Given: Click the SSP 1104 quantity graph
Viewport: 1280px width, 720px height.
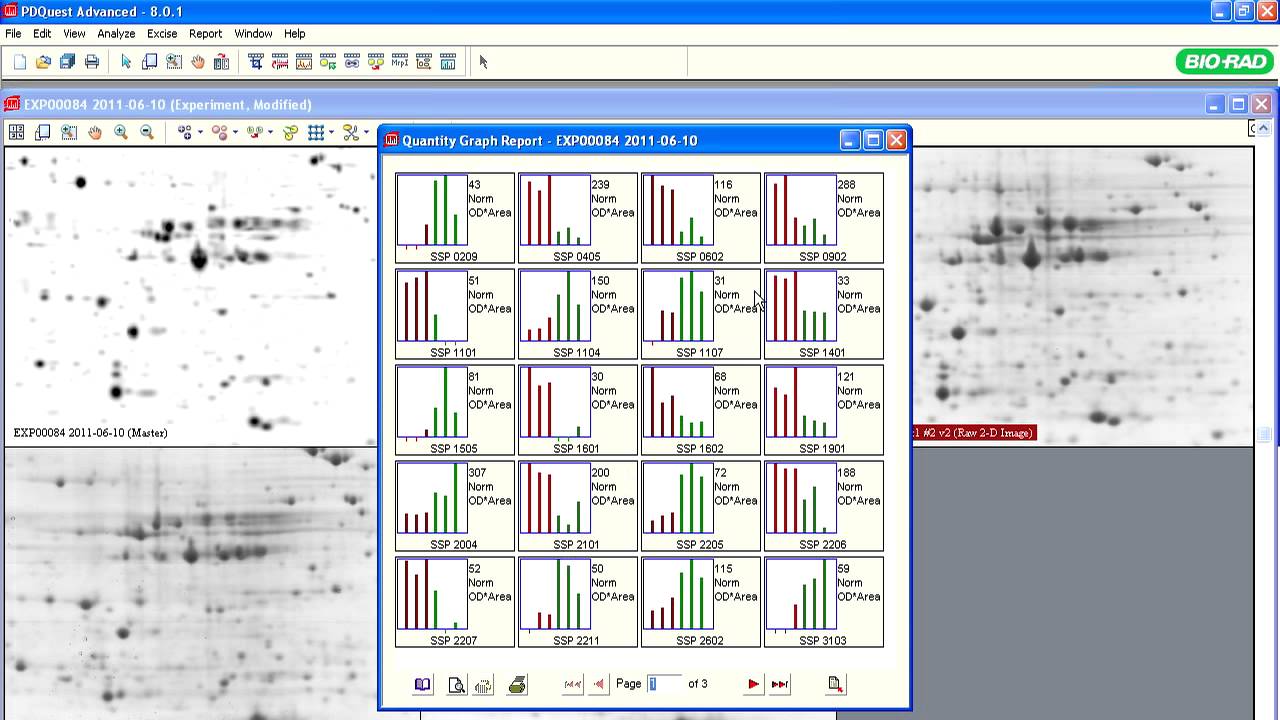Looking at the screenshot, I should coord(578,314).
